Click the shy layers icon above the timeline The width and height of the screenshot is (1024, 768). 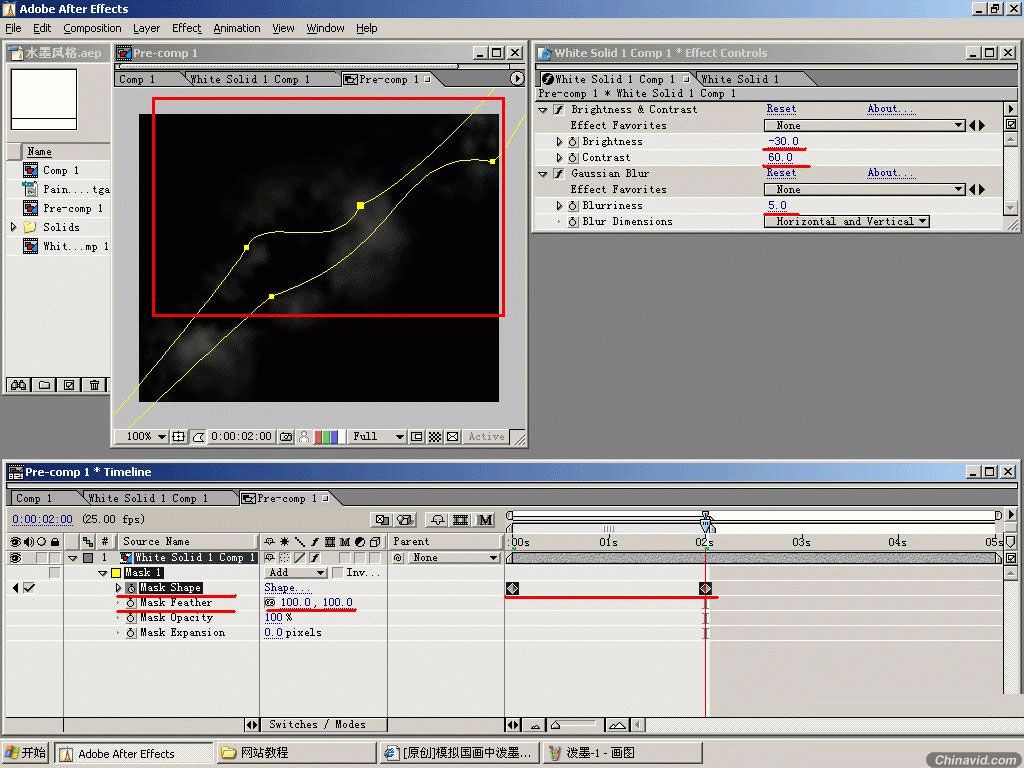[x=438, y=520]
